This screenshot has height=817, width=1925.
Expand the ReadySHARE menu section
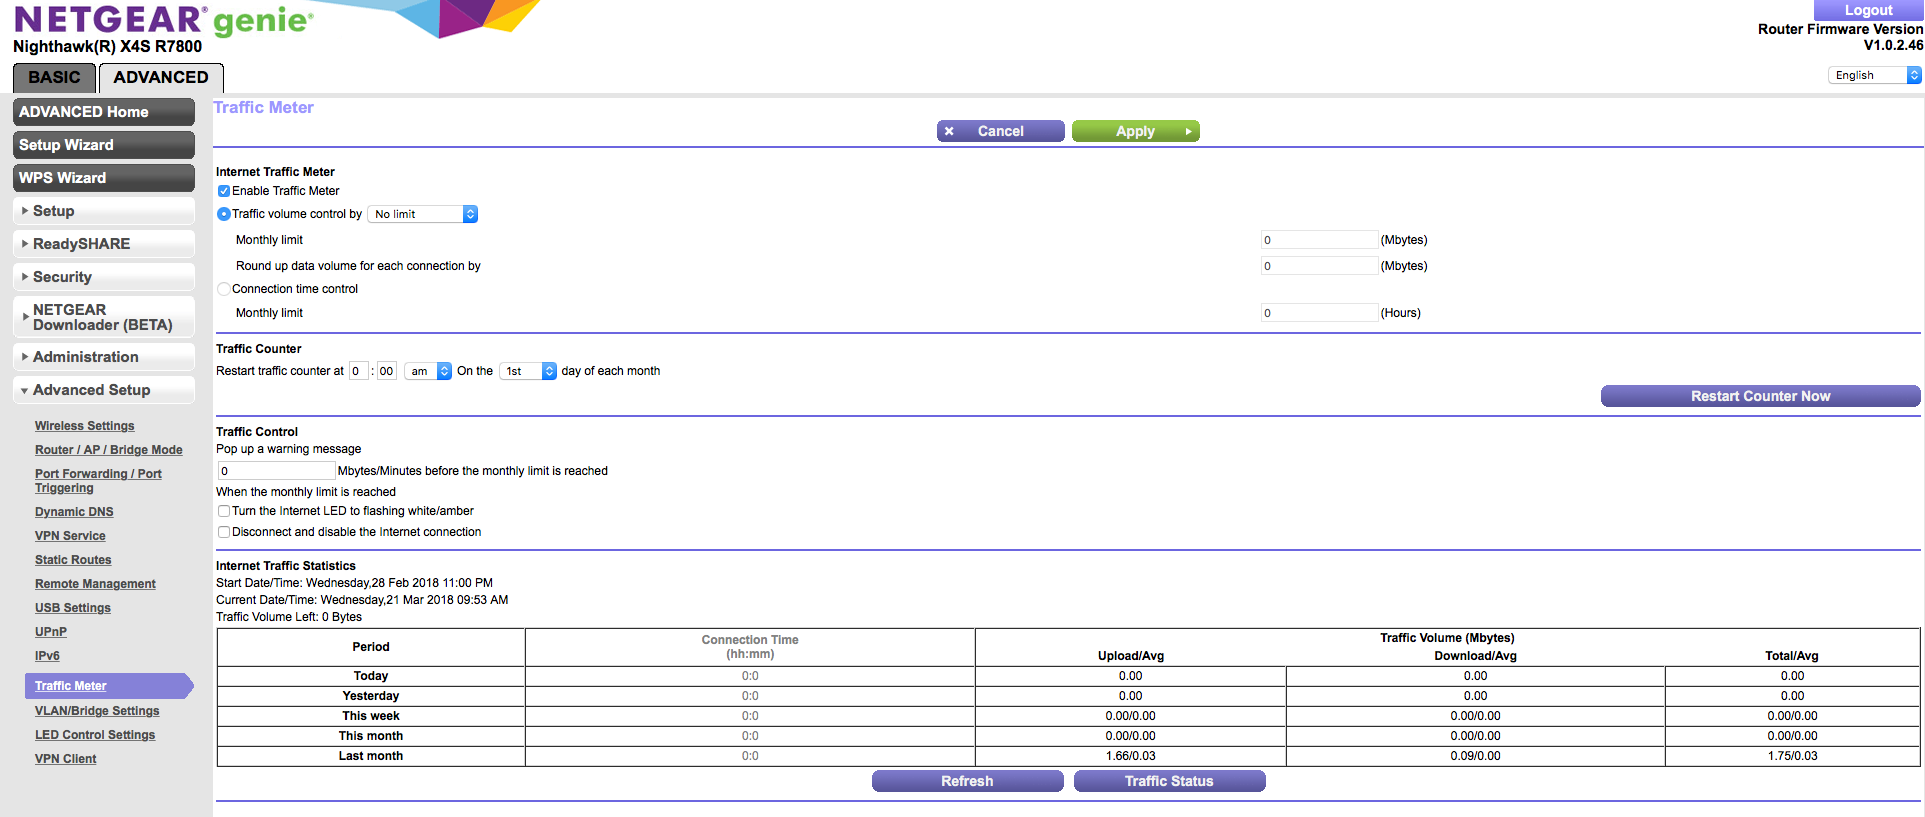(x=104, y=244)
